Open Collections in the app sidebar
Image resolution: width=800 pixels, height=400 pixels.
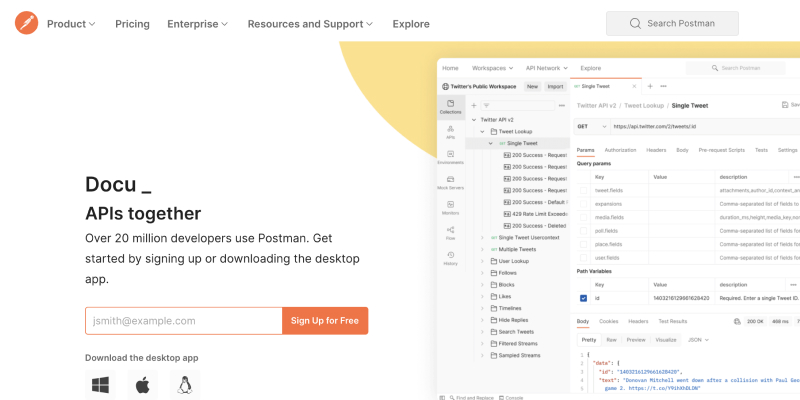451,107
